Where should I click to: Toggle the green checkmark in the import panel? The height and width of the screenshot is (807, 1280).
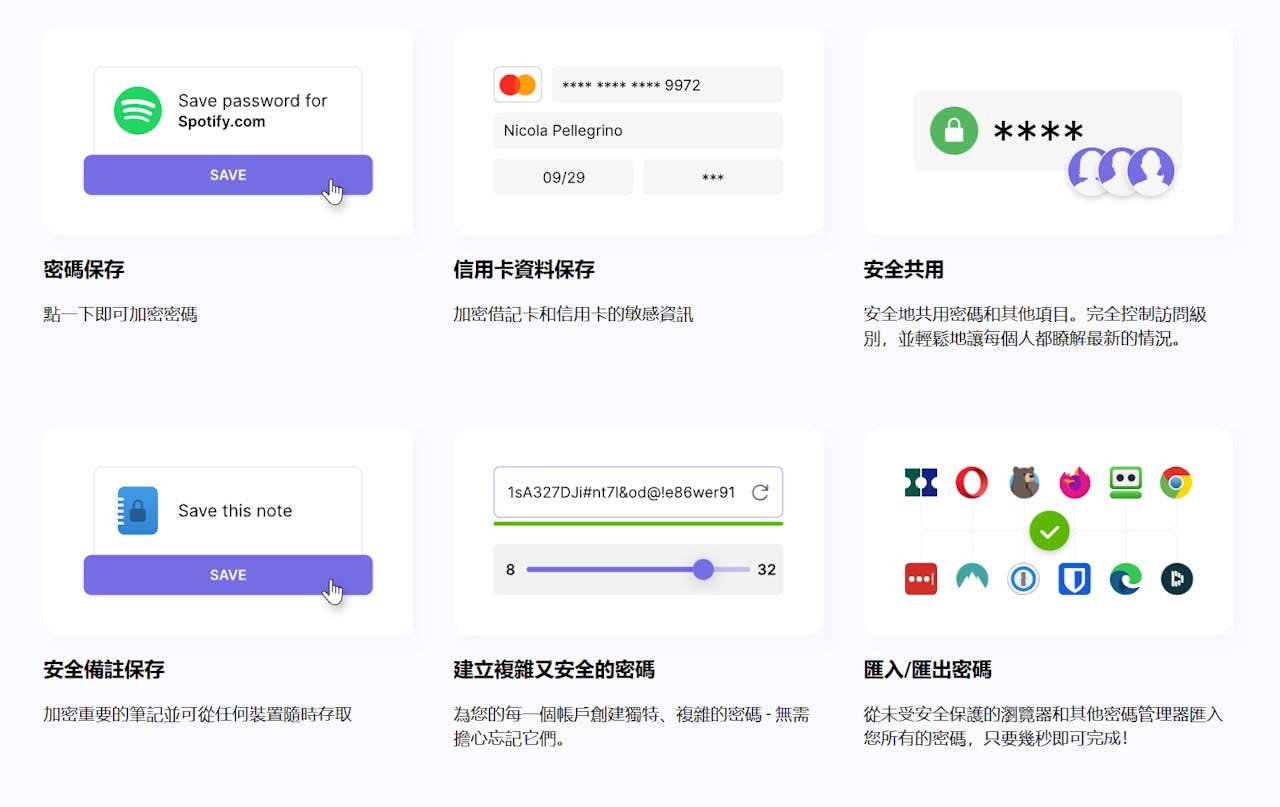(1049, 531)
